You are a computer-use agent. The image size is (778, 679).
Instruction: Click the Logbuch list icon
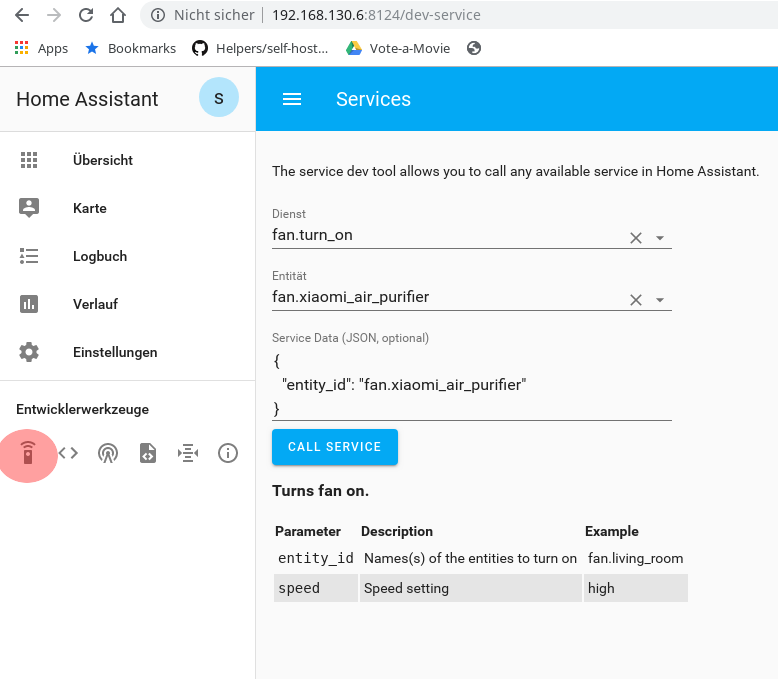tap(29, 256)
